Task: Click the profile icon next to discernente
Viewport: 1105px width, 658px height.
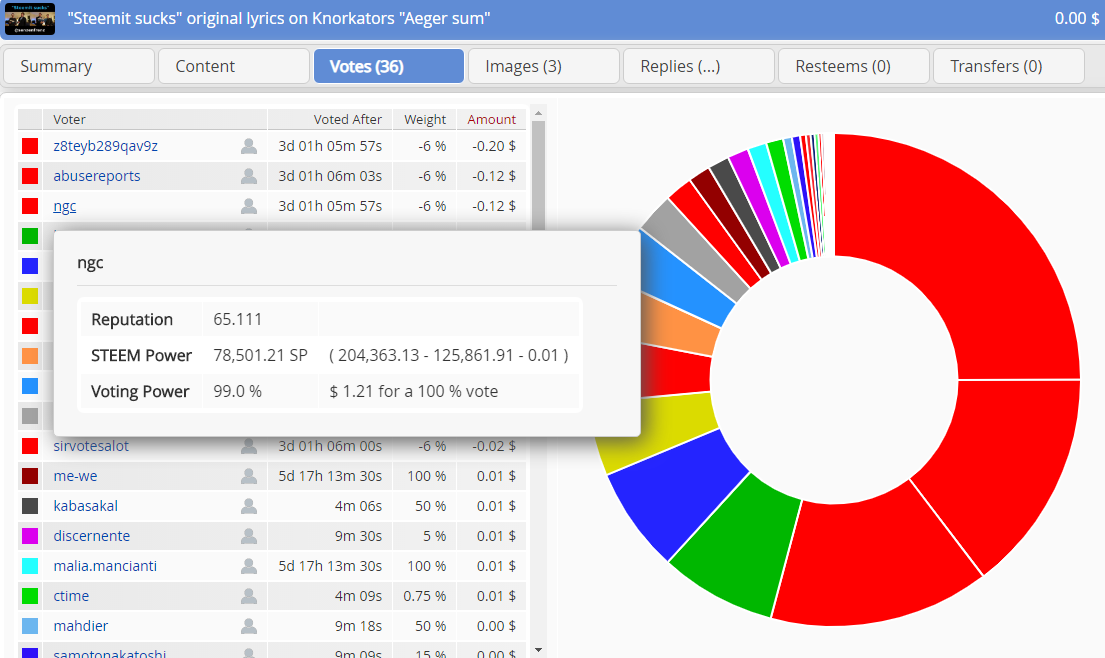Action: click(x=249, y=536)
